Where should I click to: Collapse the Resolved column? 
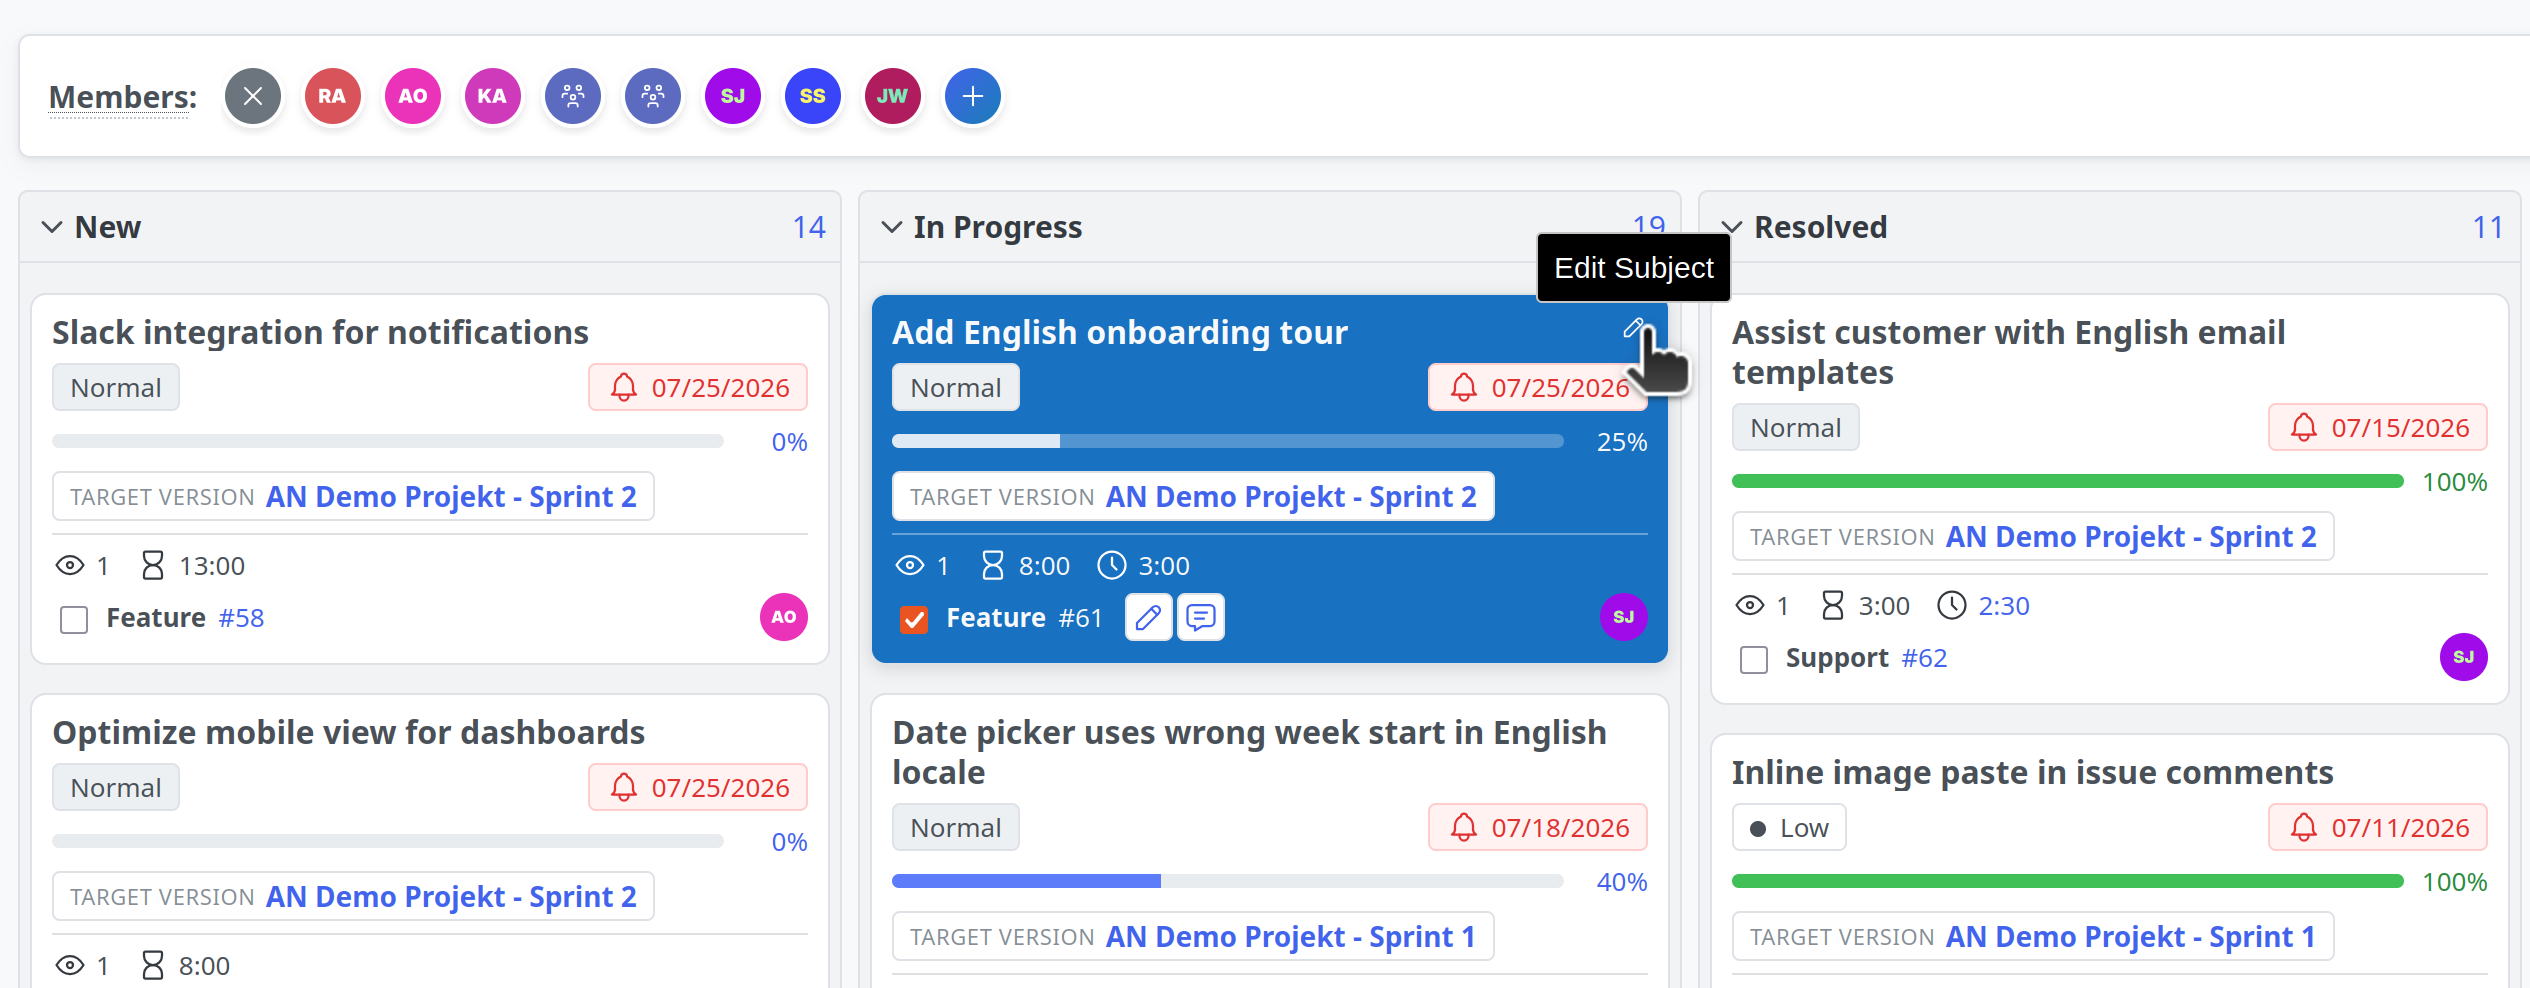(1732, 227)
